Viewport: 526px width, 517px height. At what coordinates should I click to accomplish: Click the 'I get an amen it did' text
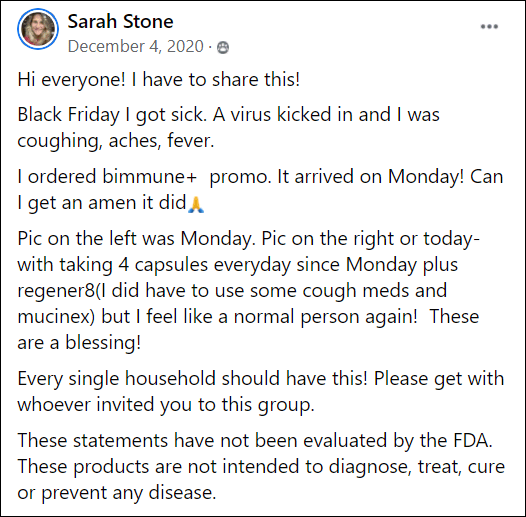(x=102, y=203)
